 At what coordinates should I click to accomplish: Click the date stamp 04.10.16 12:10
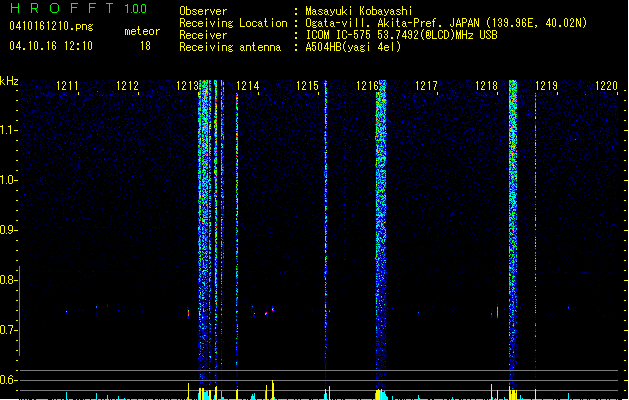tap(51, 46)
